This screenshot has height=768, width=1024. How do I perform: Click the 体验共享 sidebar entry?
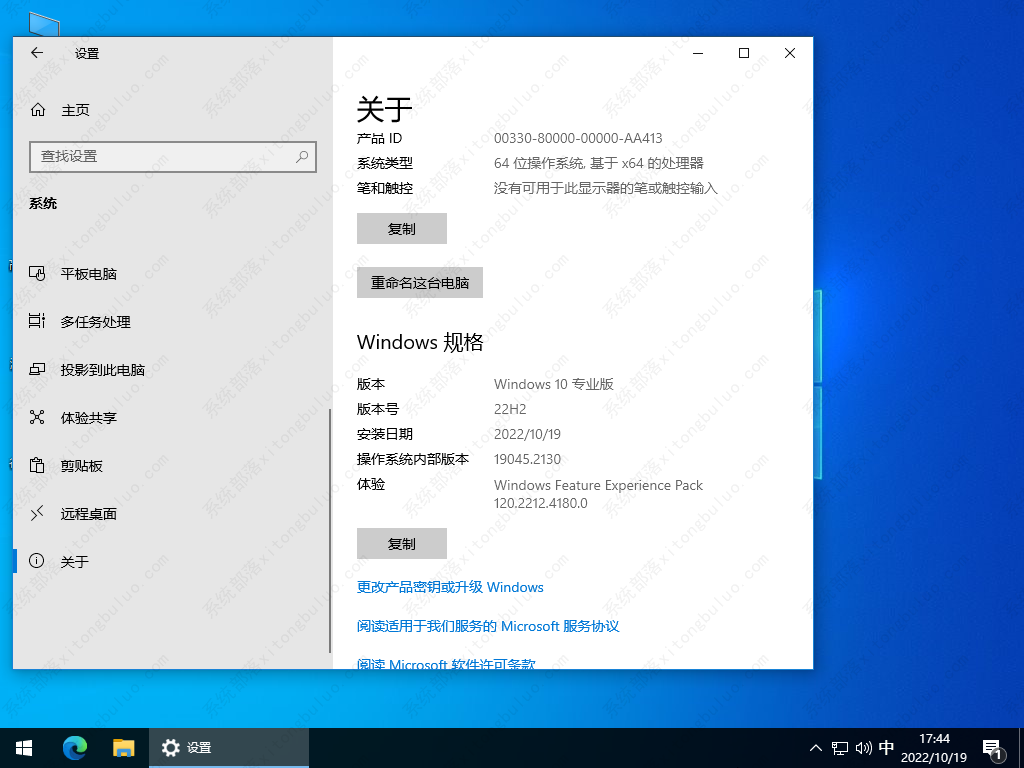(89, 417)
